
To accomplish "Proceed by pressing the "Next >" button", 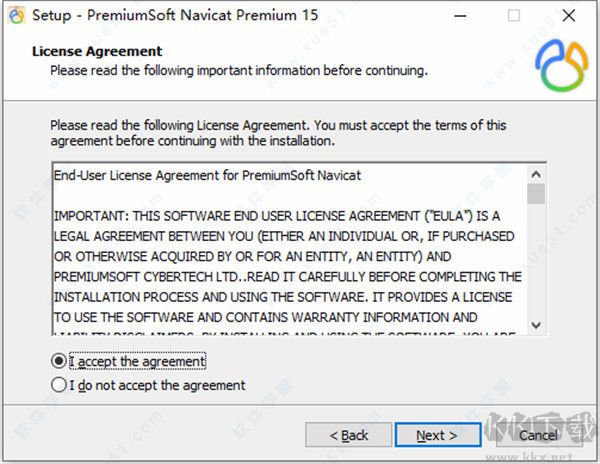I will pyautogui.click(x=438, y=435).
